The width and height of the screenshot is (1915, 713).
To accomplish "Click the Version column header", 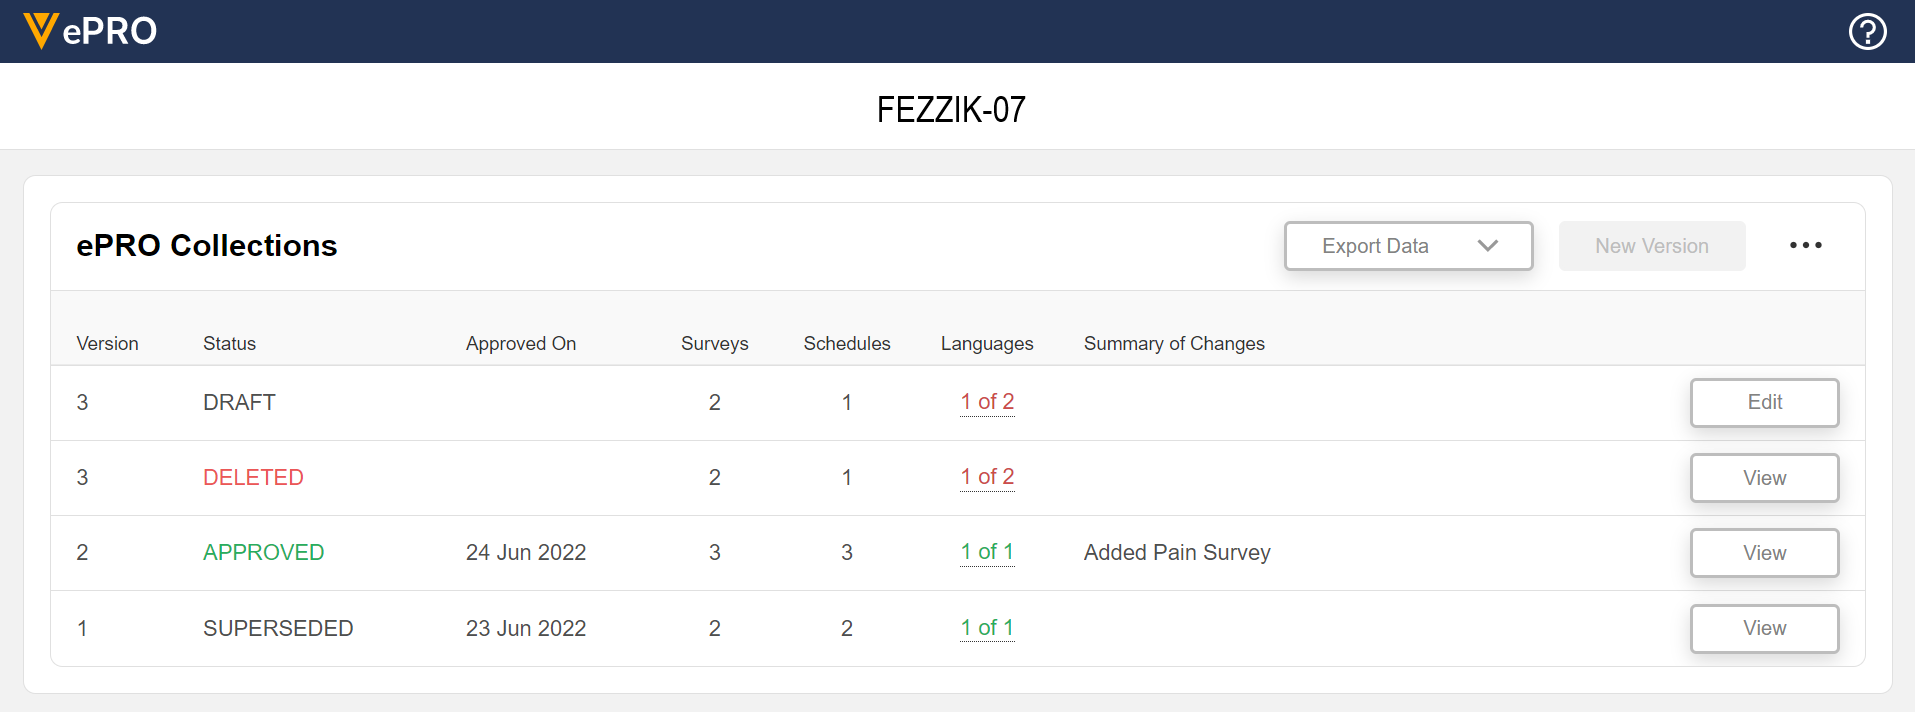I will coord(107,343).
